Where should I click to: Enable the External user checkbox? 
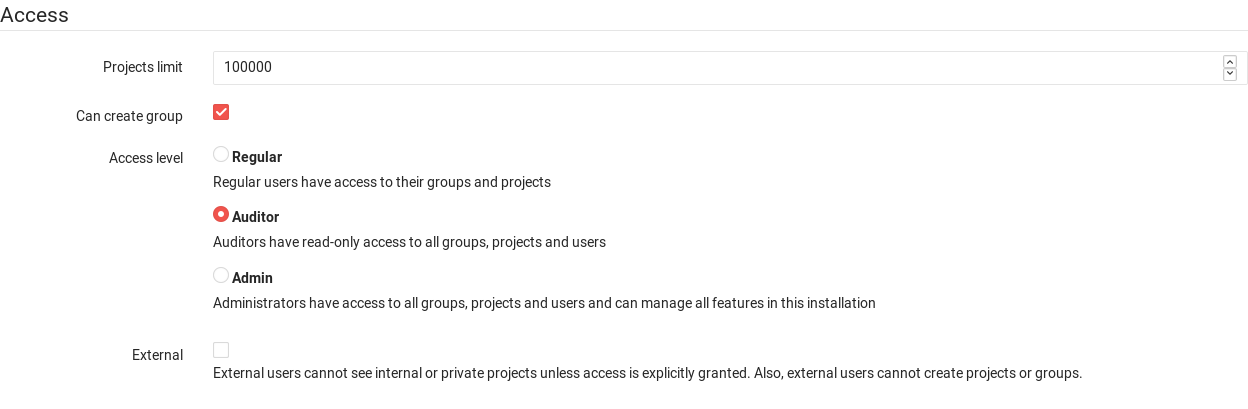coord(221,350)
